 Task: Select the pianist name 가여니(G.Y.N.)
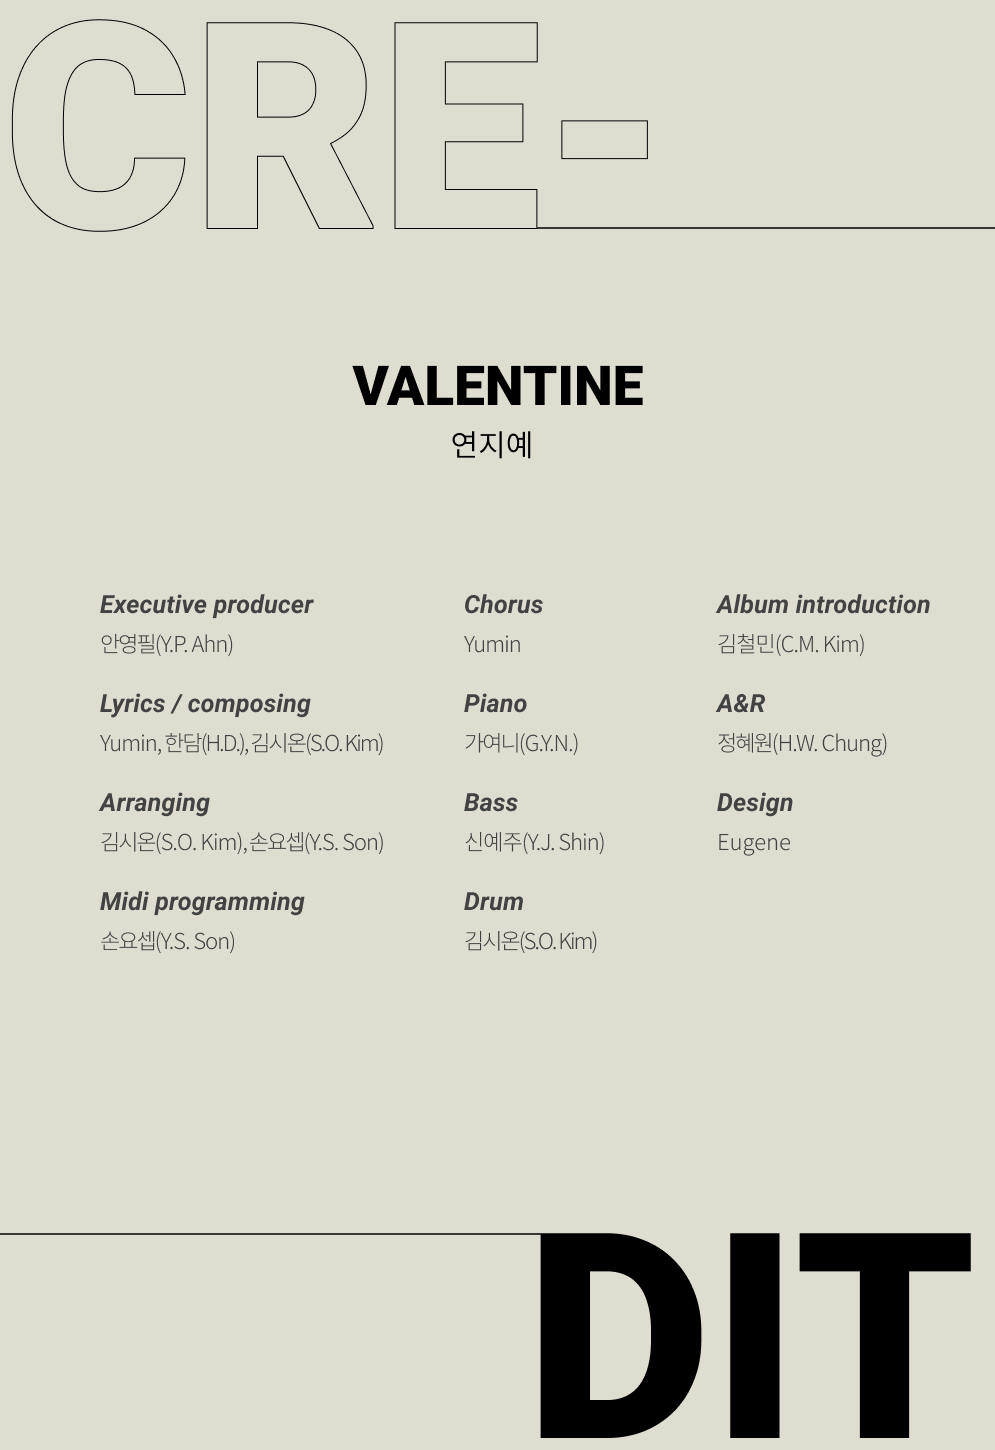pyautogui.click(x=521, y=743)
